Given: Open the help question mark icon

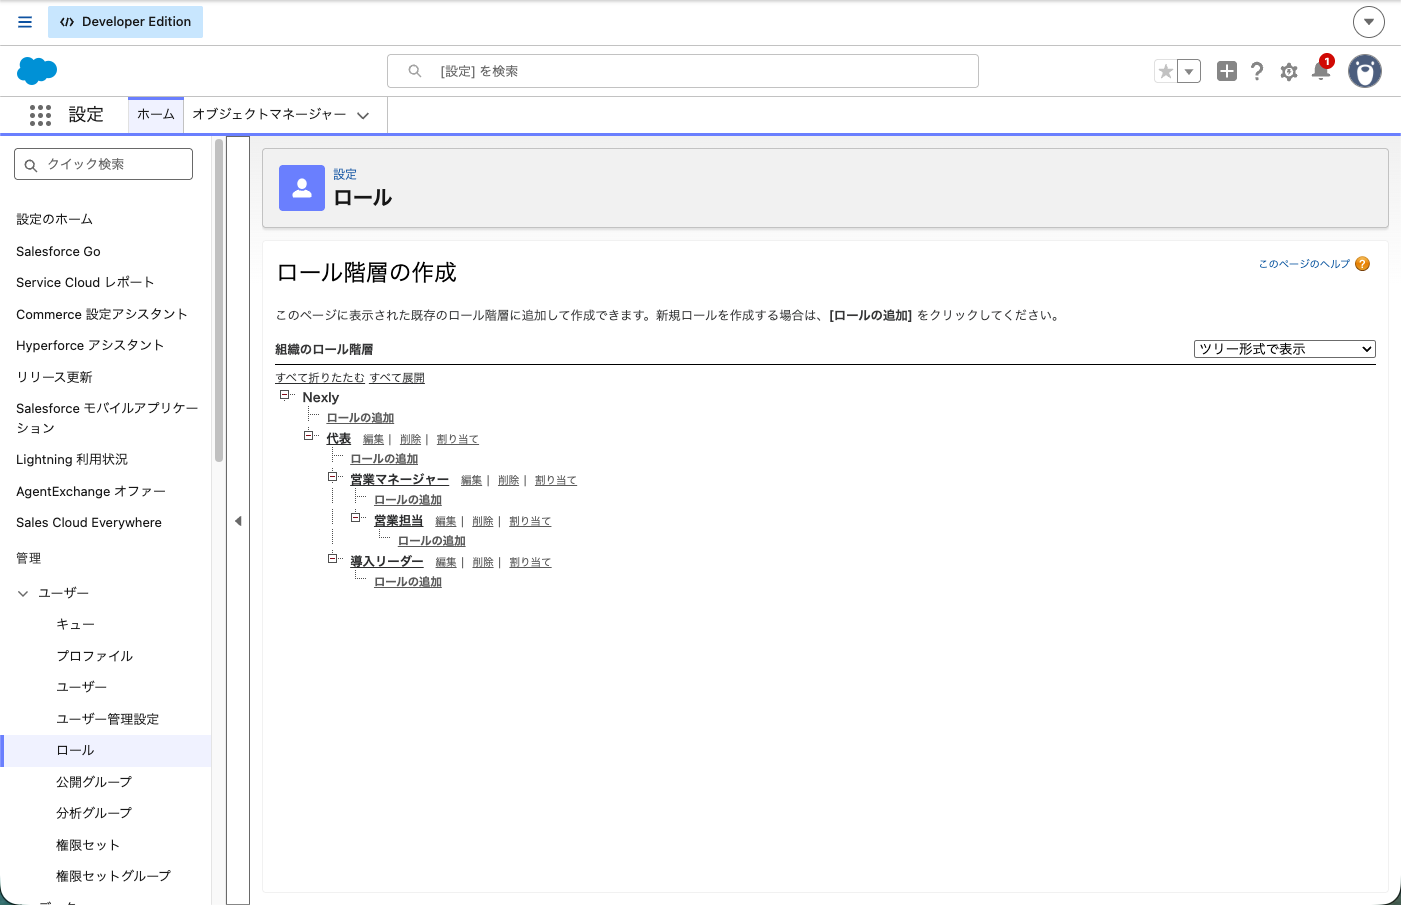Looking at the screenshot, I should 1257,71.
